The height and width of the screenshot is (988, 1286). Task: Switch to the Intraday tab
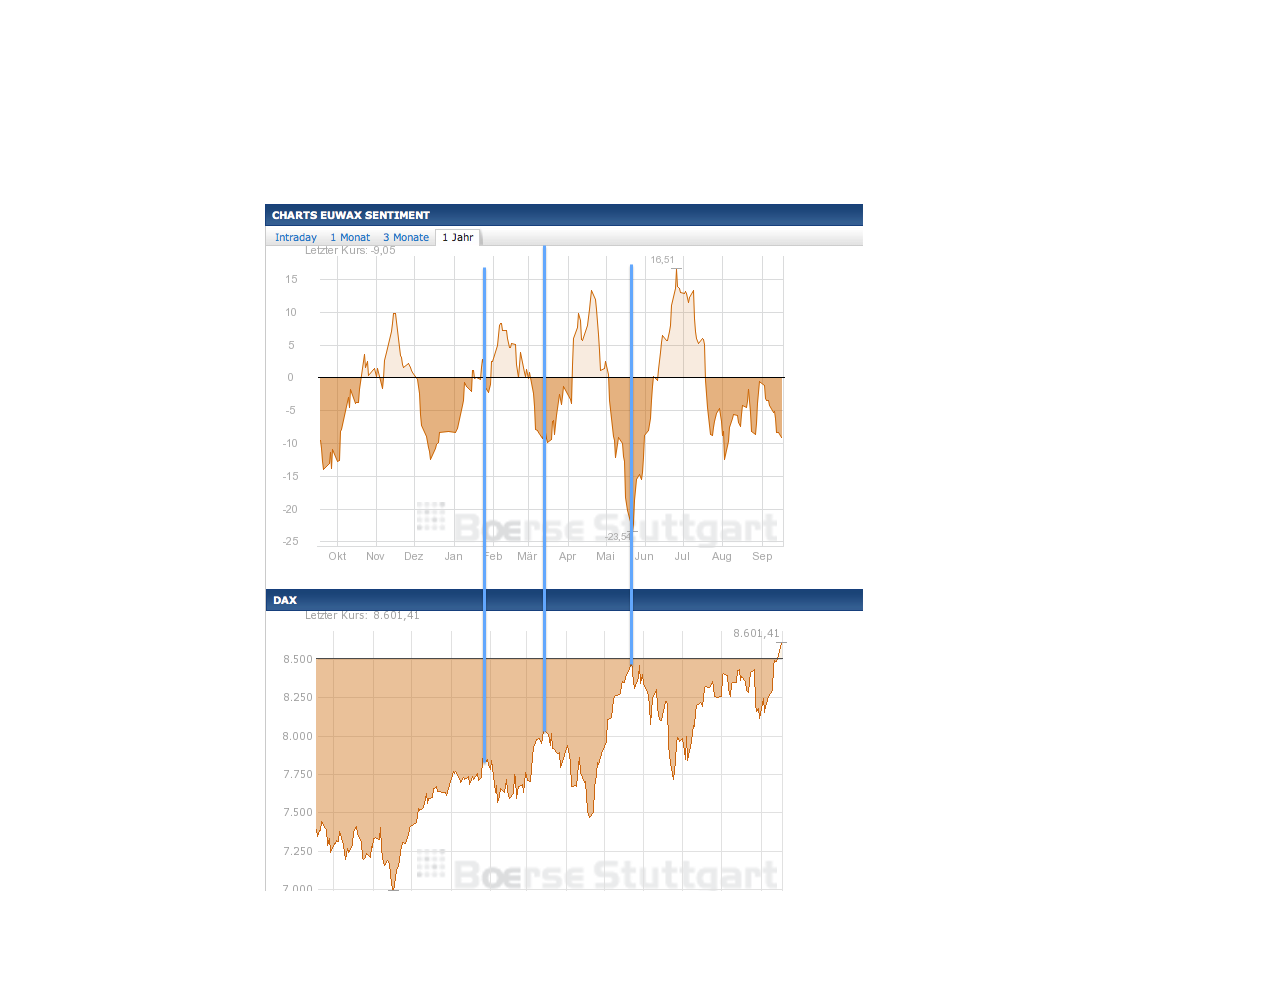(x=295, y=238)
